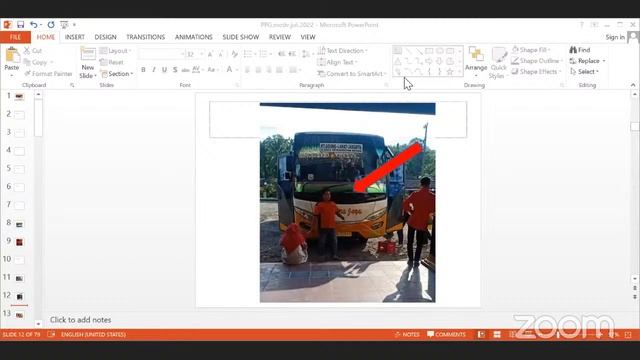Image resolution: width=640 pixels, height=360 pixels.
Task: Click the Redo/Repeat circular arrow icon
Action: point(51,25)
